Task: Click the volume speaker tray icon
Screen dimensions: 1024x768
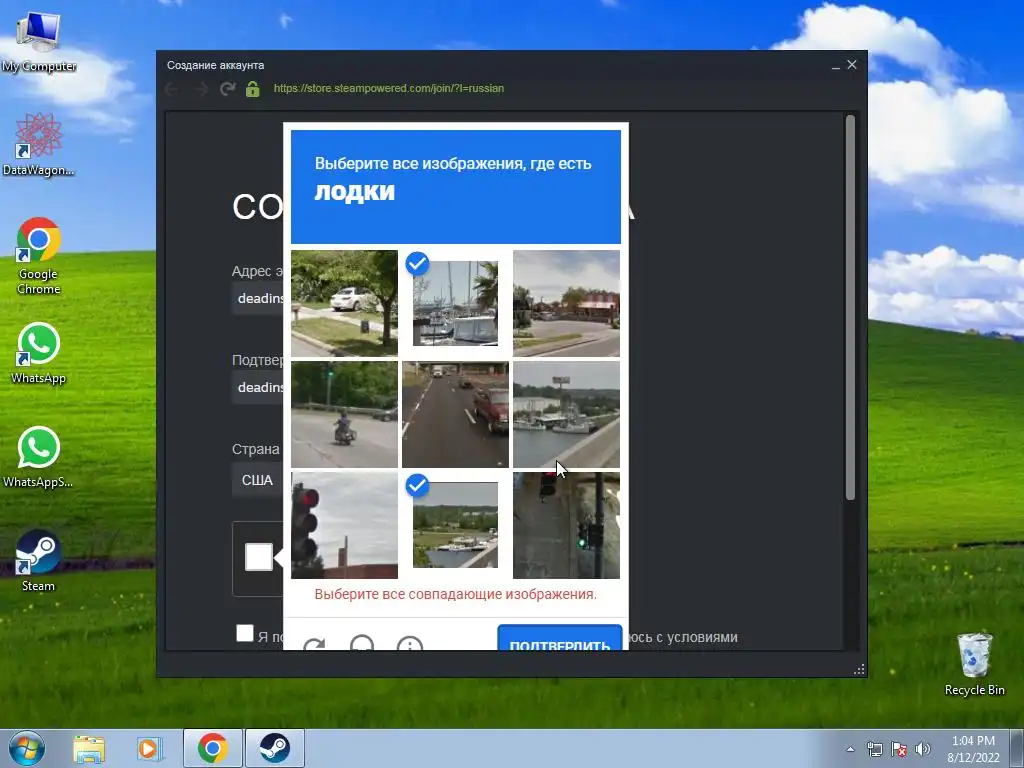Action: point(923,749)
